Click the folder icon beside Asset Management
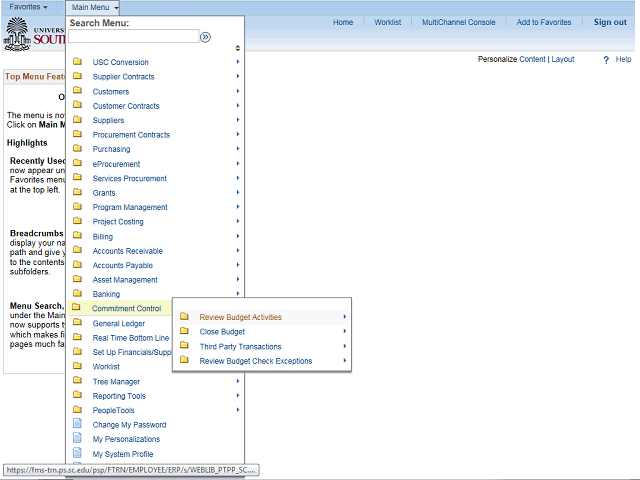 [x=77, y=279]
